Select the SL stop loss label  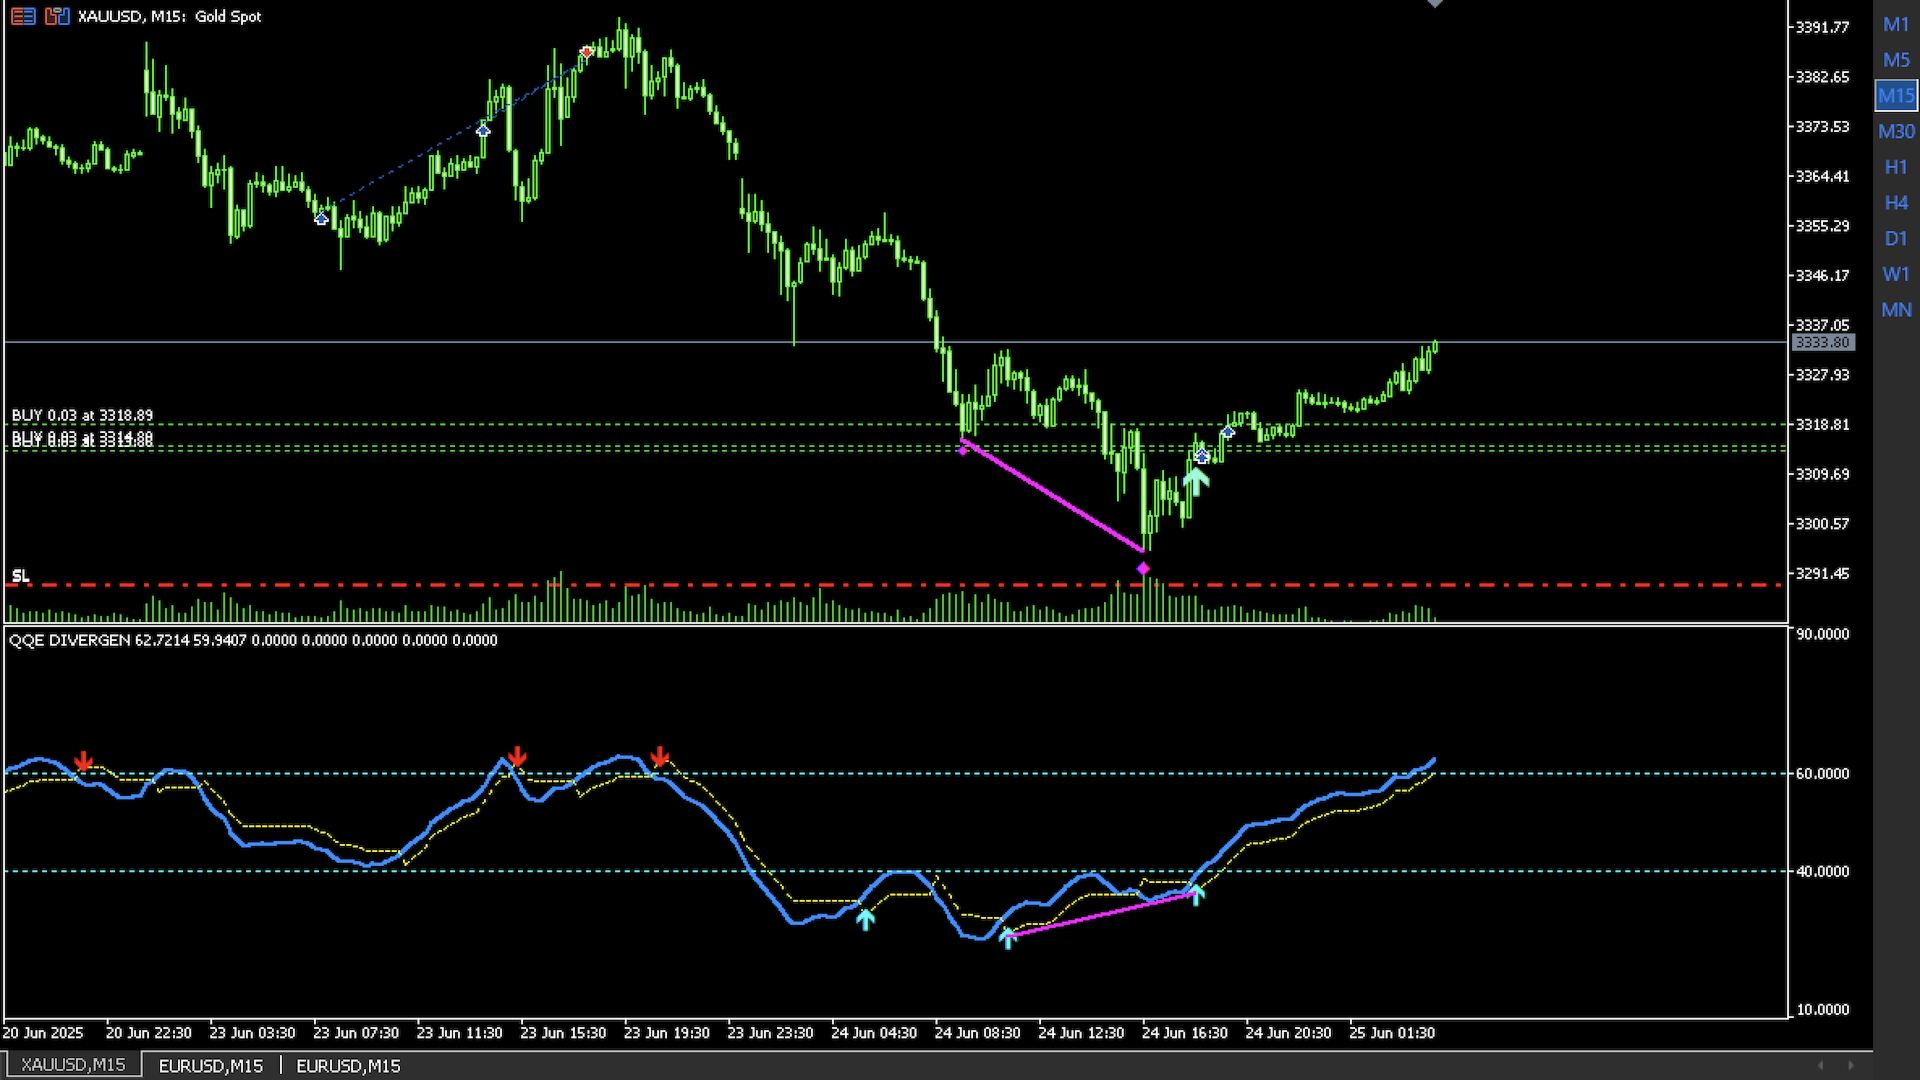point(21,576)
